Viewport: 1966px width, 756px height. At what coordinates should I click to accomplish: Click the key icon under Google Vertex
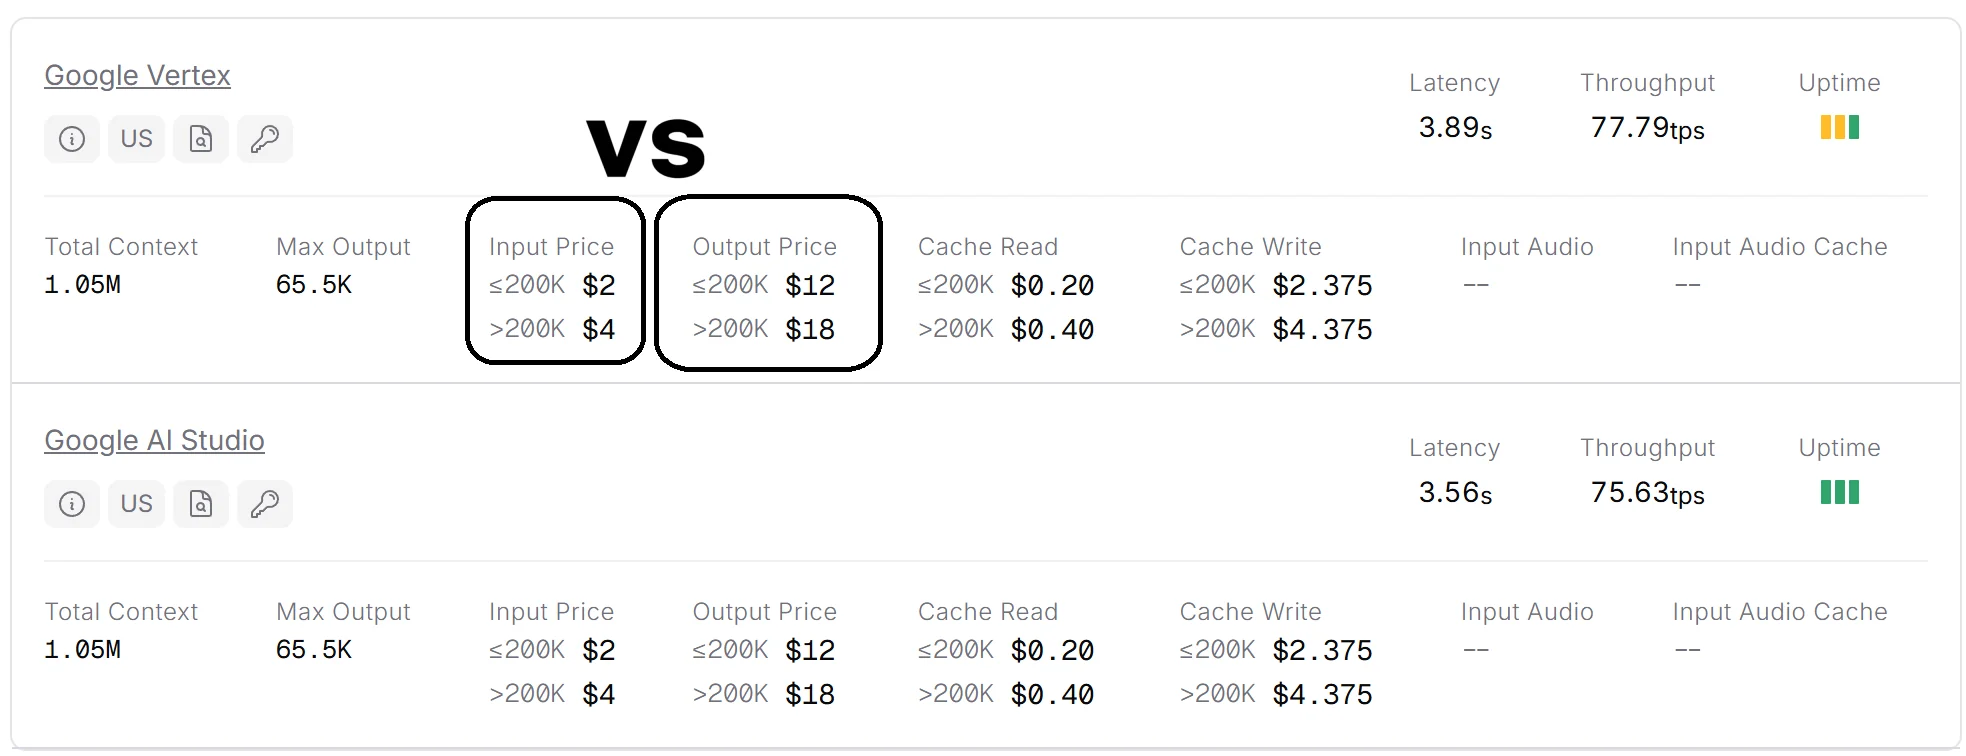click(x=265, y=139)
